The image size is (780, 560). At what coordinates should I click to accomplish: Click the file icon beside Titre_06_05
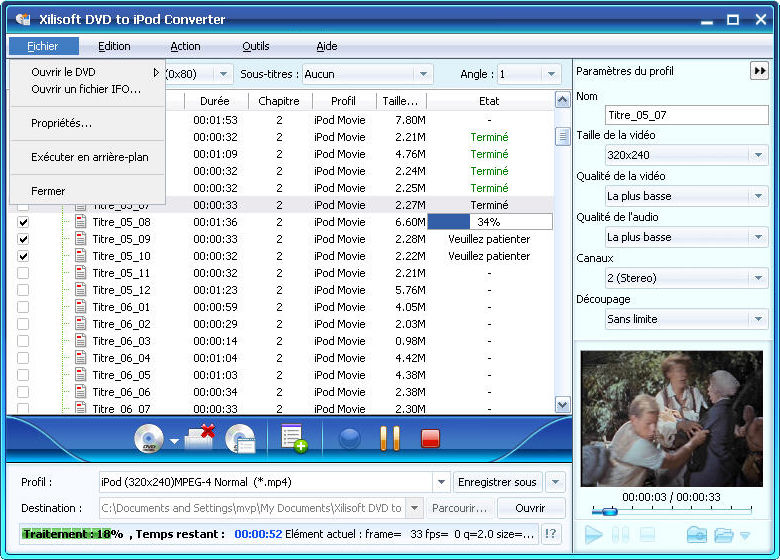(80, 374)
